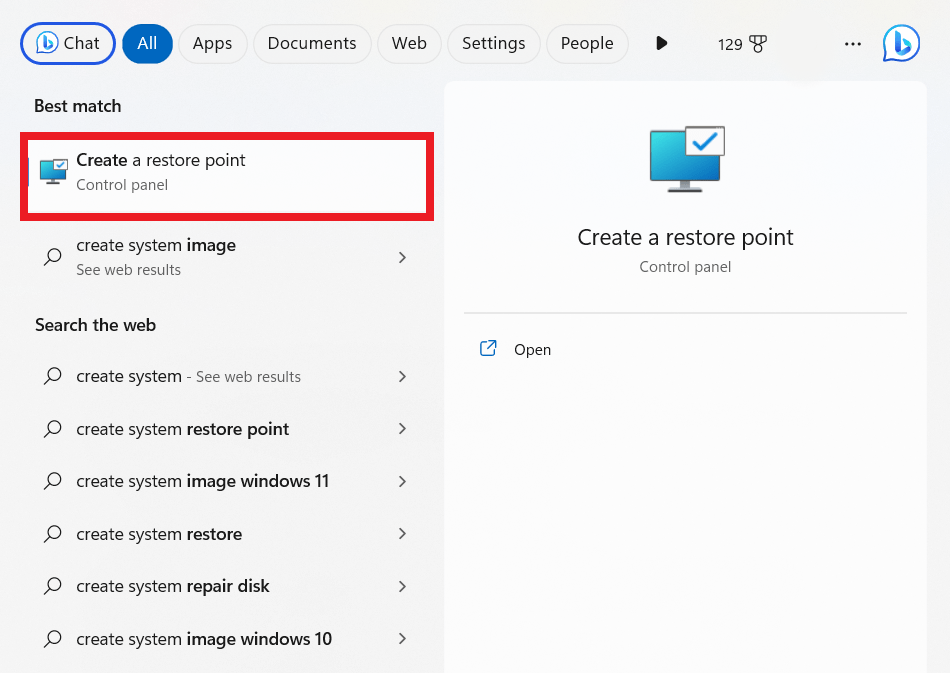The image size is (950, 673).
Task: Open the Chat button with Bing
Action: 68,44
